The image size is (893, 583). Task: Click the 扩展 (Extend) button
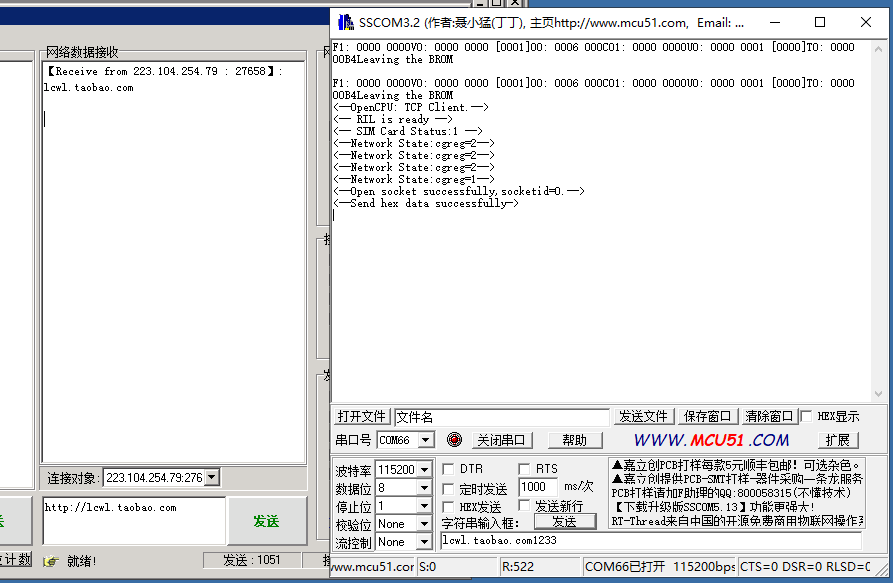[x=839, y=440]
